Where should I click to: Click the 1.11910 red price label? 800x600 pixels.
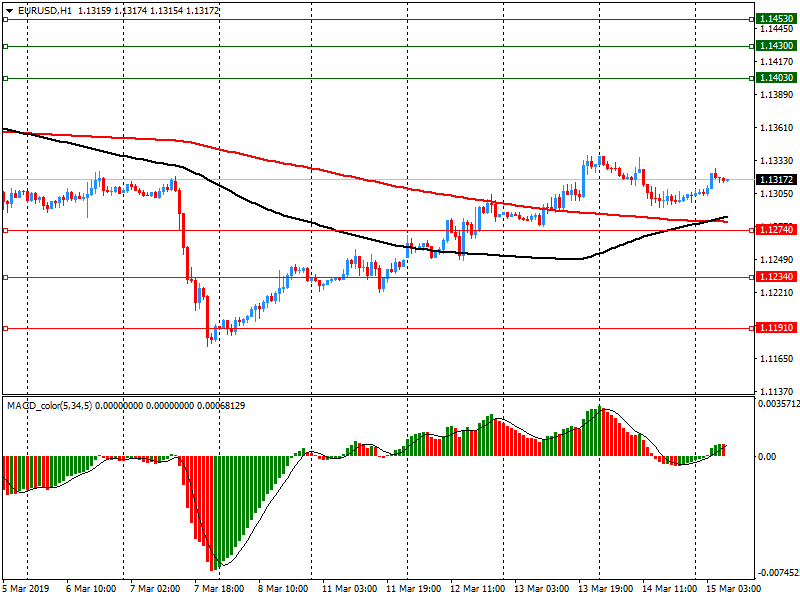[x=776, y=328]
